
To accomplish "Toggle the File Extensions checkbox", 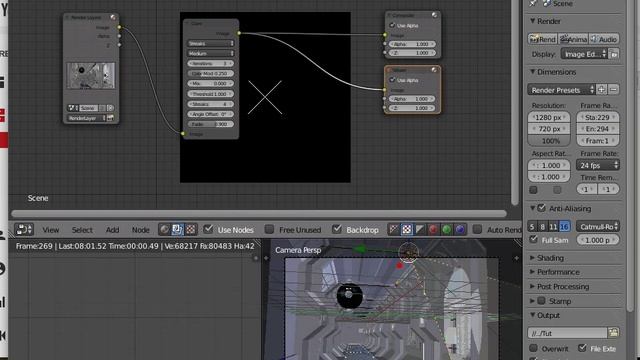I will pyautogui.click(x=582, y=348).
